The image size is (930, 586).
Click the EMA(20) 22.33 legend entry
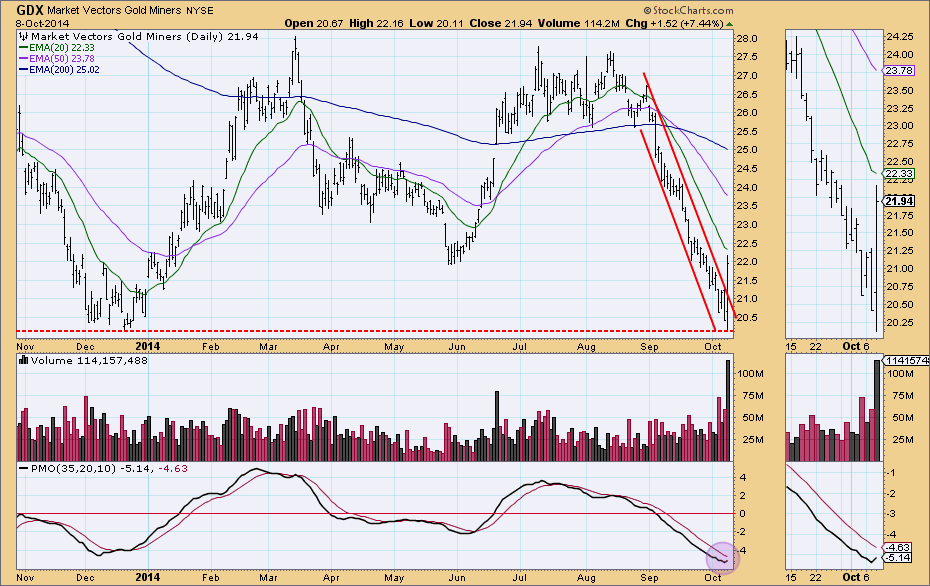[57, 47]
